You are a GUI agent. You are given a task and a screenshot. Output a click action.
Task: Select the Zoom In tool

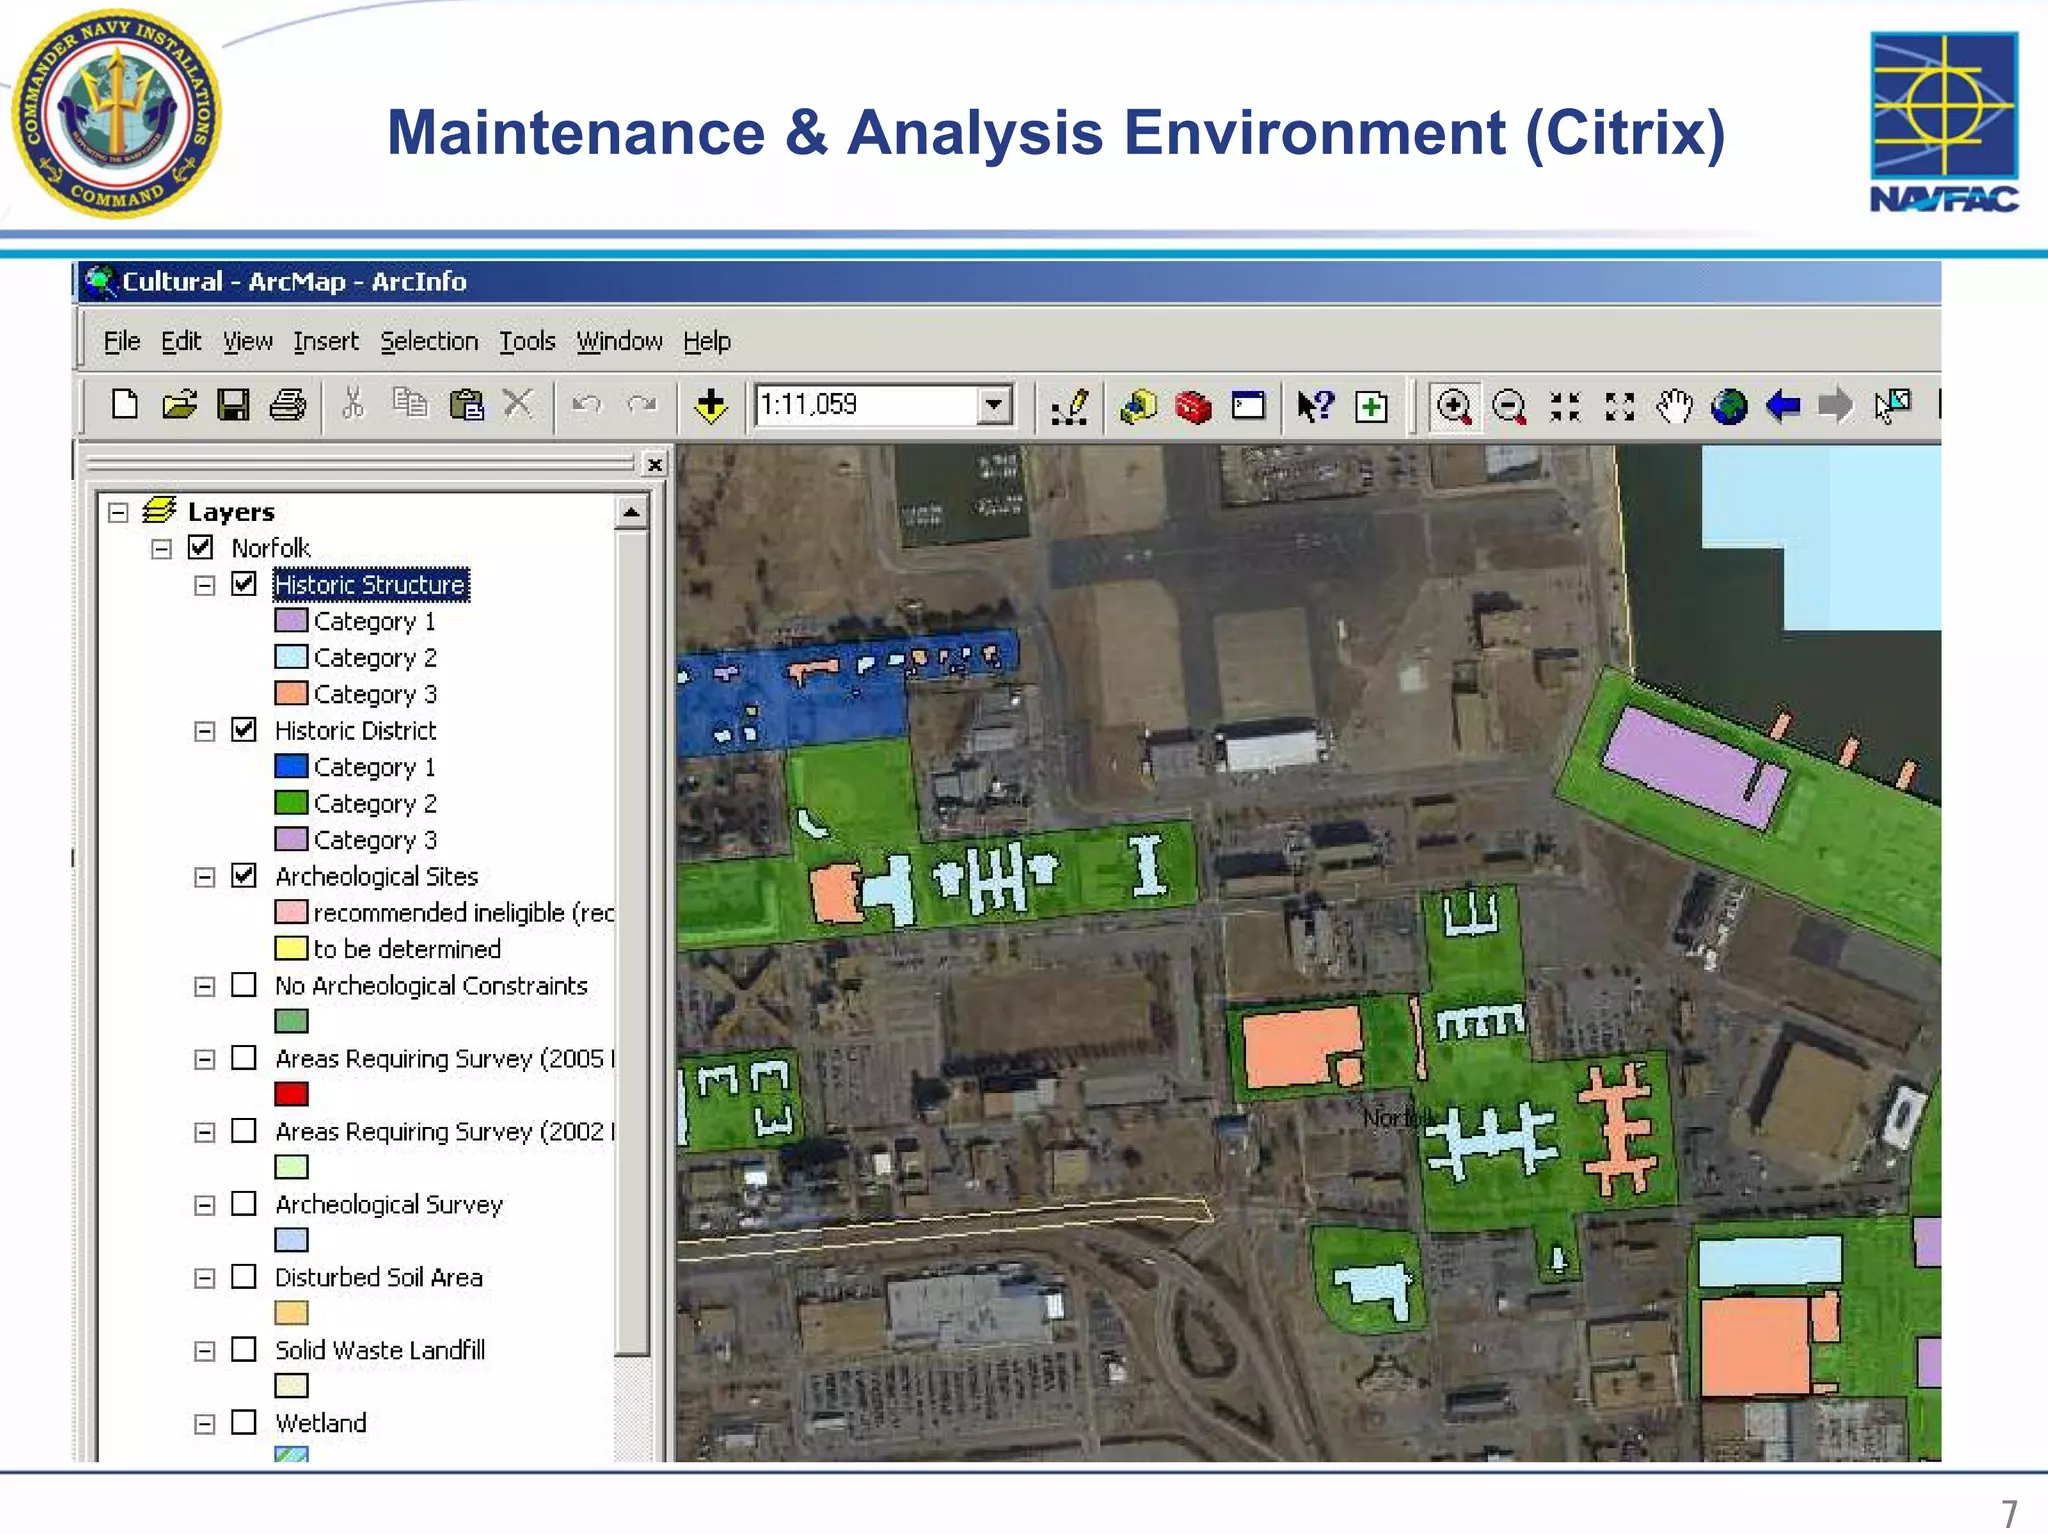pyautogui.click(x=1454, y=406)
